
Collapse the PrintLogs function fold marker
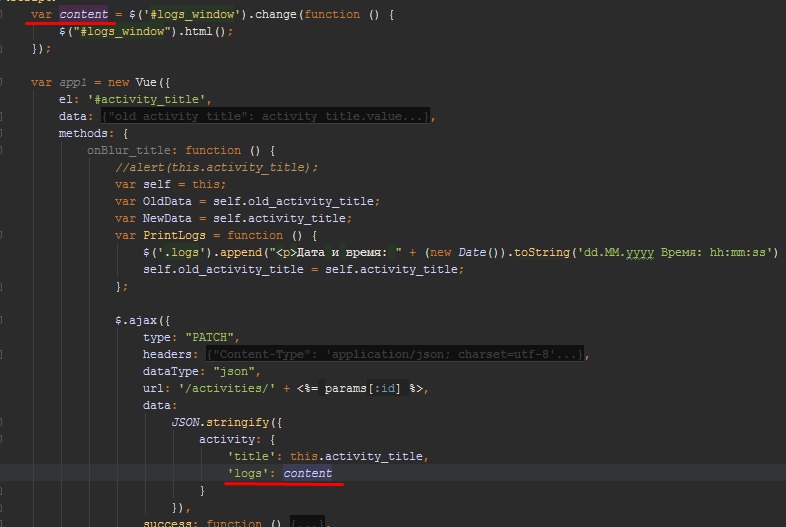2,235
